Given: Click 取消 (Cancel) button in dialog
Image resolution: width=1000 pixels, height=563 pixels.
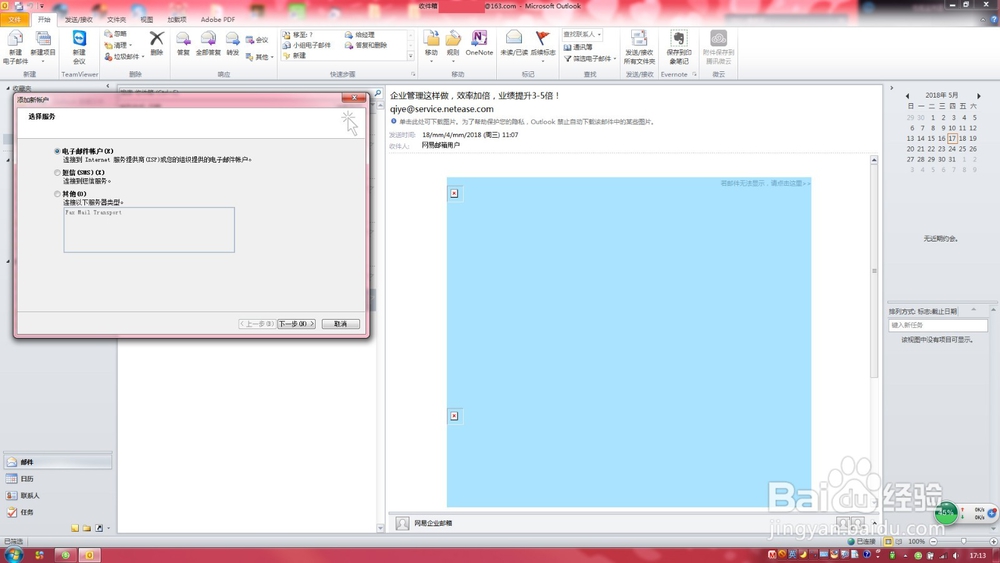Looking at the screenshot, I should point(341,324).
